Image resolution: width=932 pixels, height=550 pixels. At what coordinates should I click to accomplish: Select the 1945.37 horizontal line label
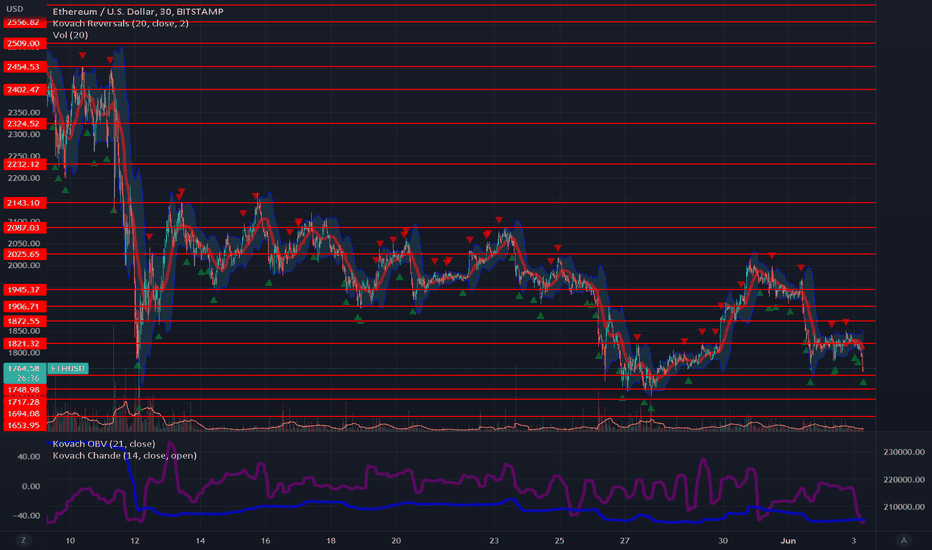click(24, 290)
